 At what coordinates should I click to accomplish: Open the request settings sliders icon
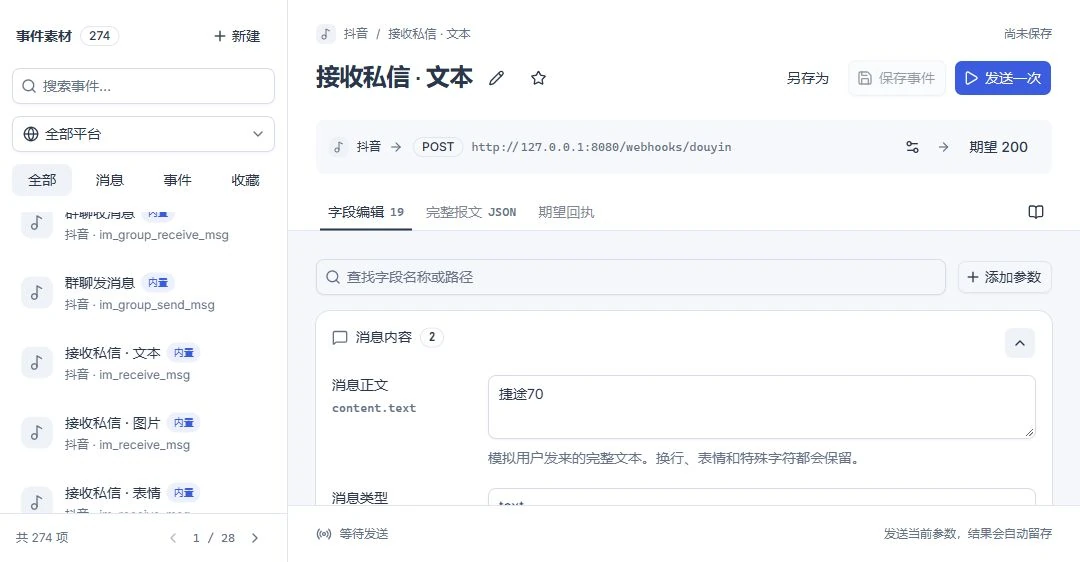tap(912, 147)
